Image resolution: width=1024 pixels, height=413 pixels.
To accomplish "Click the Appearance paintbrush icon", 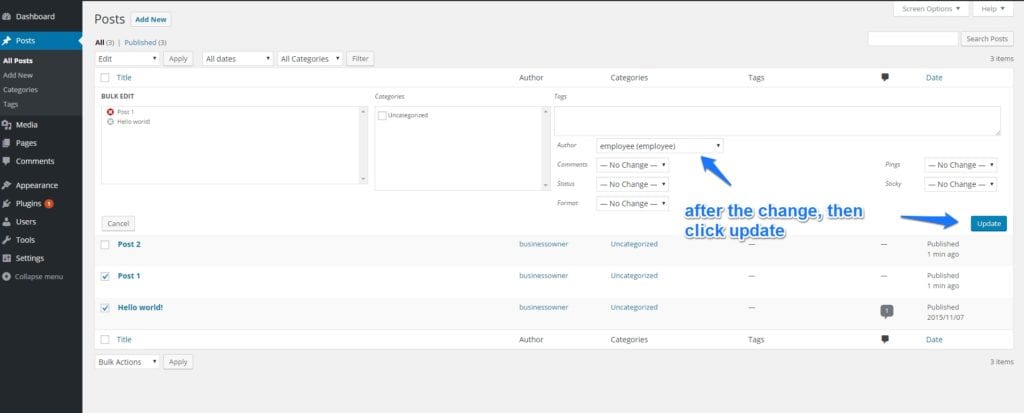I will 7,186.
